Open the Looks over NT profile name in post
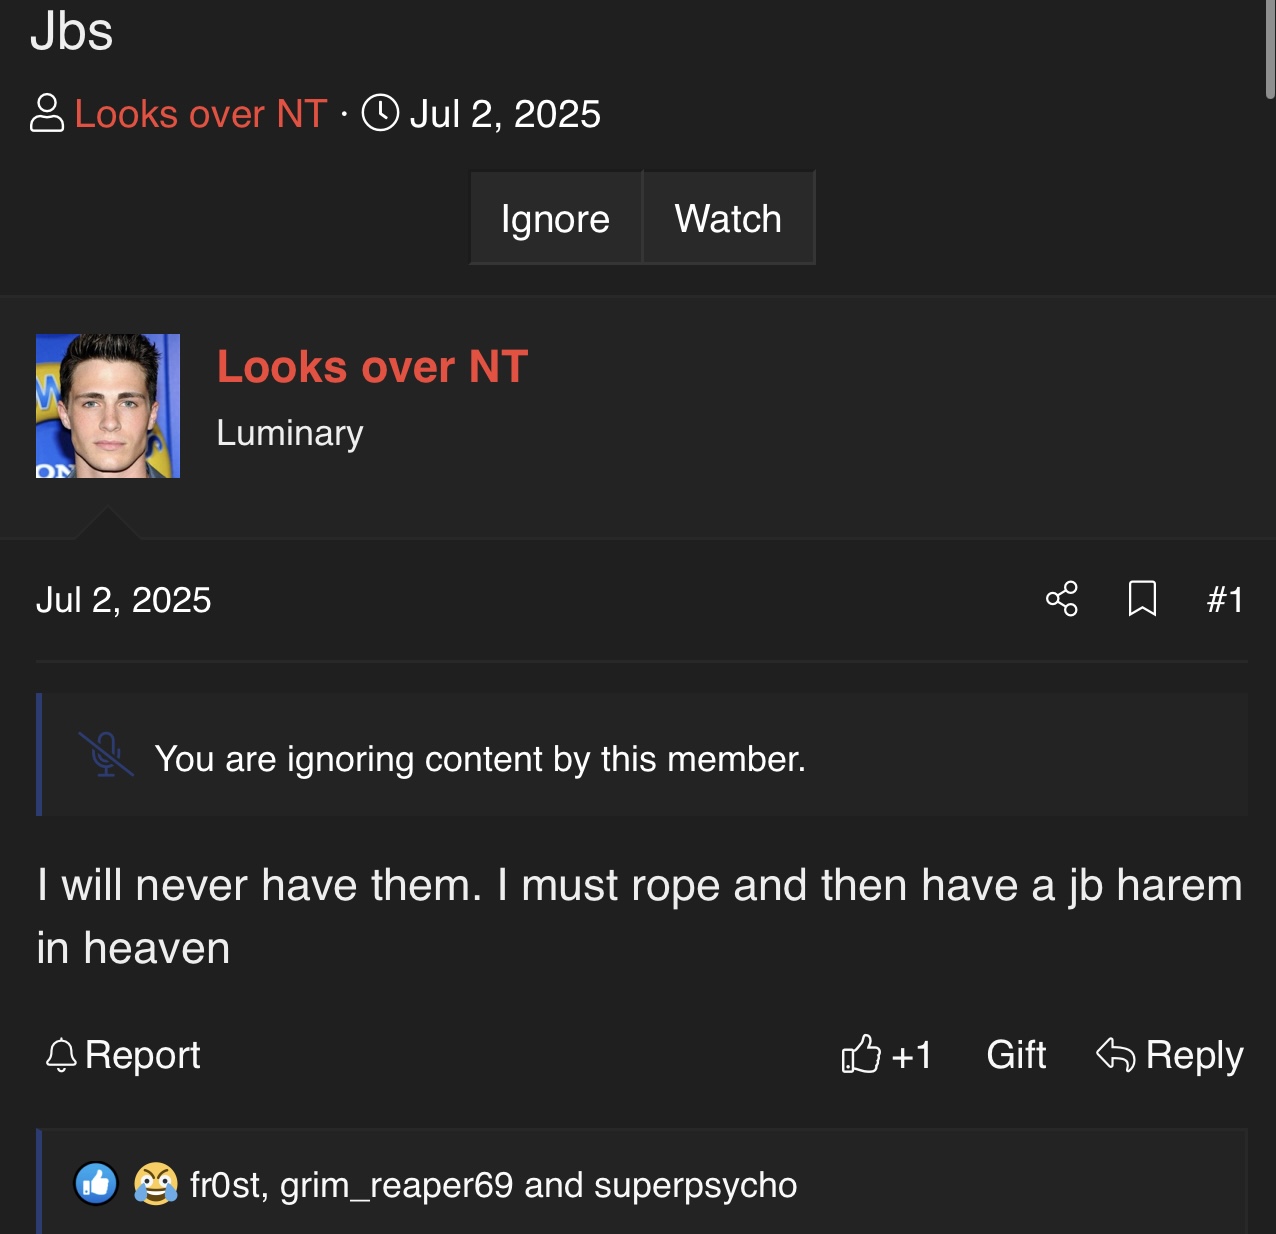The height and width of the screenshot is (1234, 1276). pos(372,367)
